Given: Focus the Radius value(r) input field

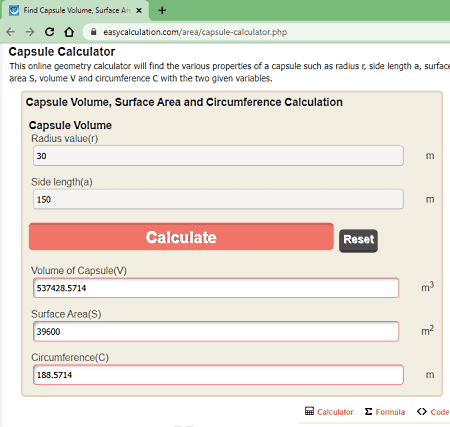Looking at the screenshot, I should click(218, 156).
